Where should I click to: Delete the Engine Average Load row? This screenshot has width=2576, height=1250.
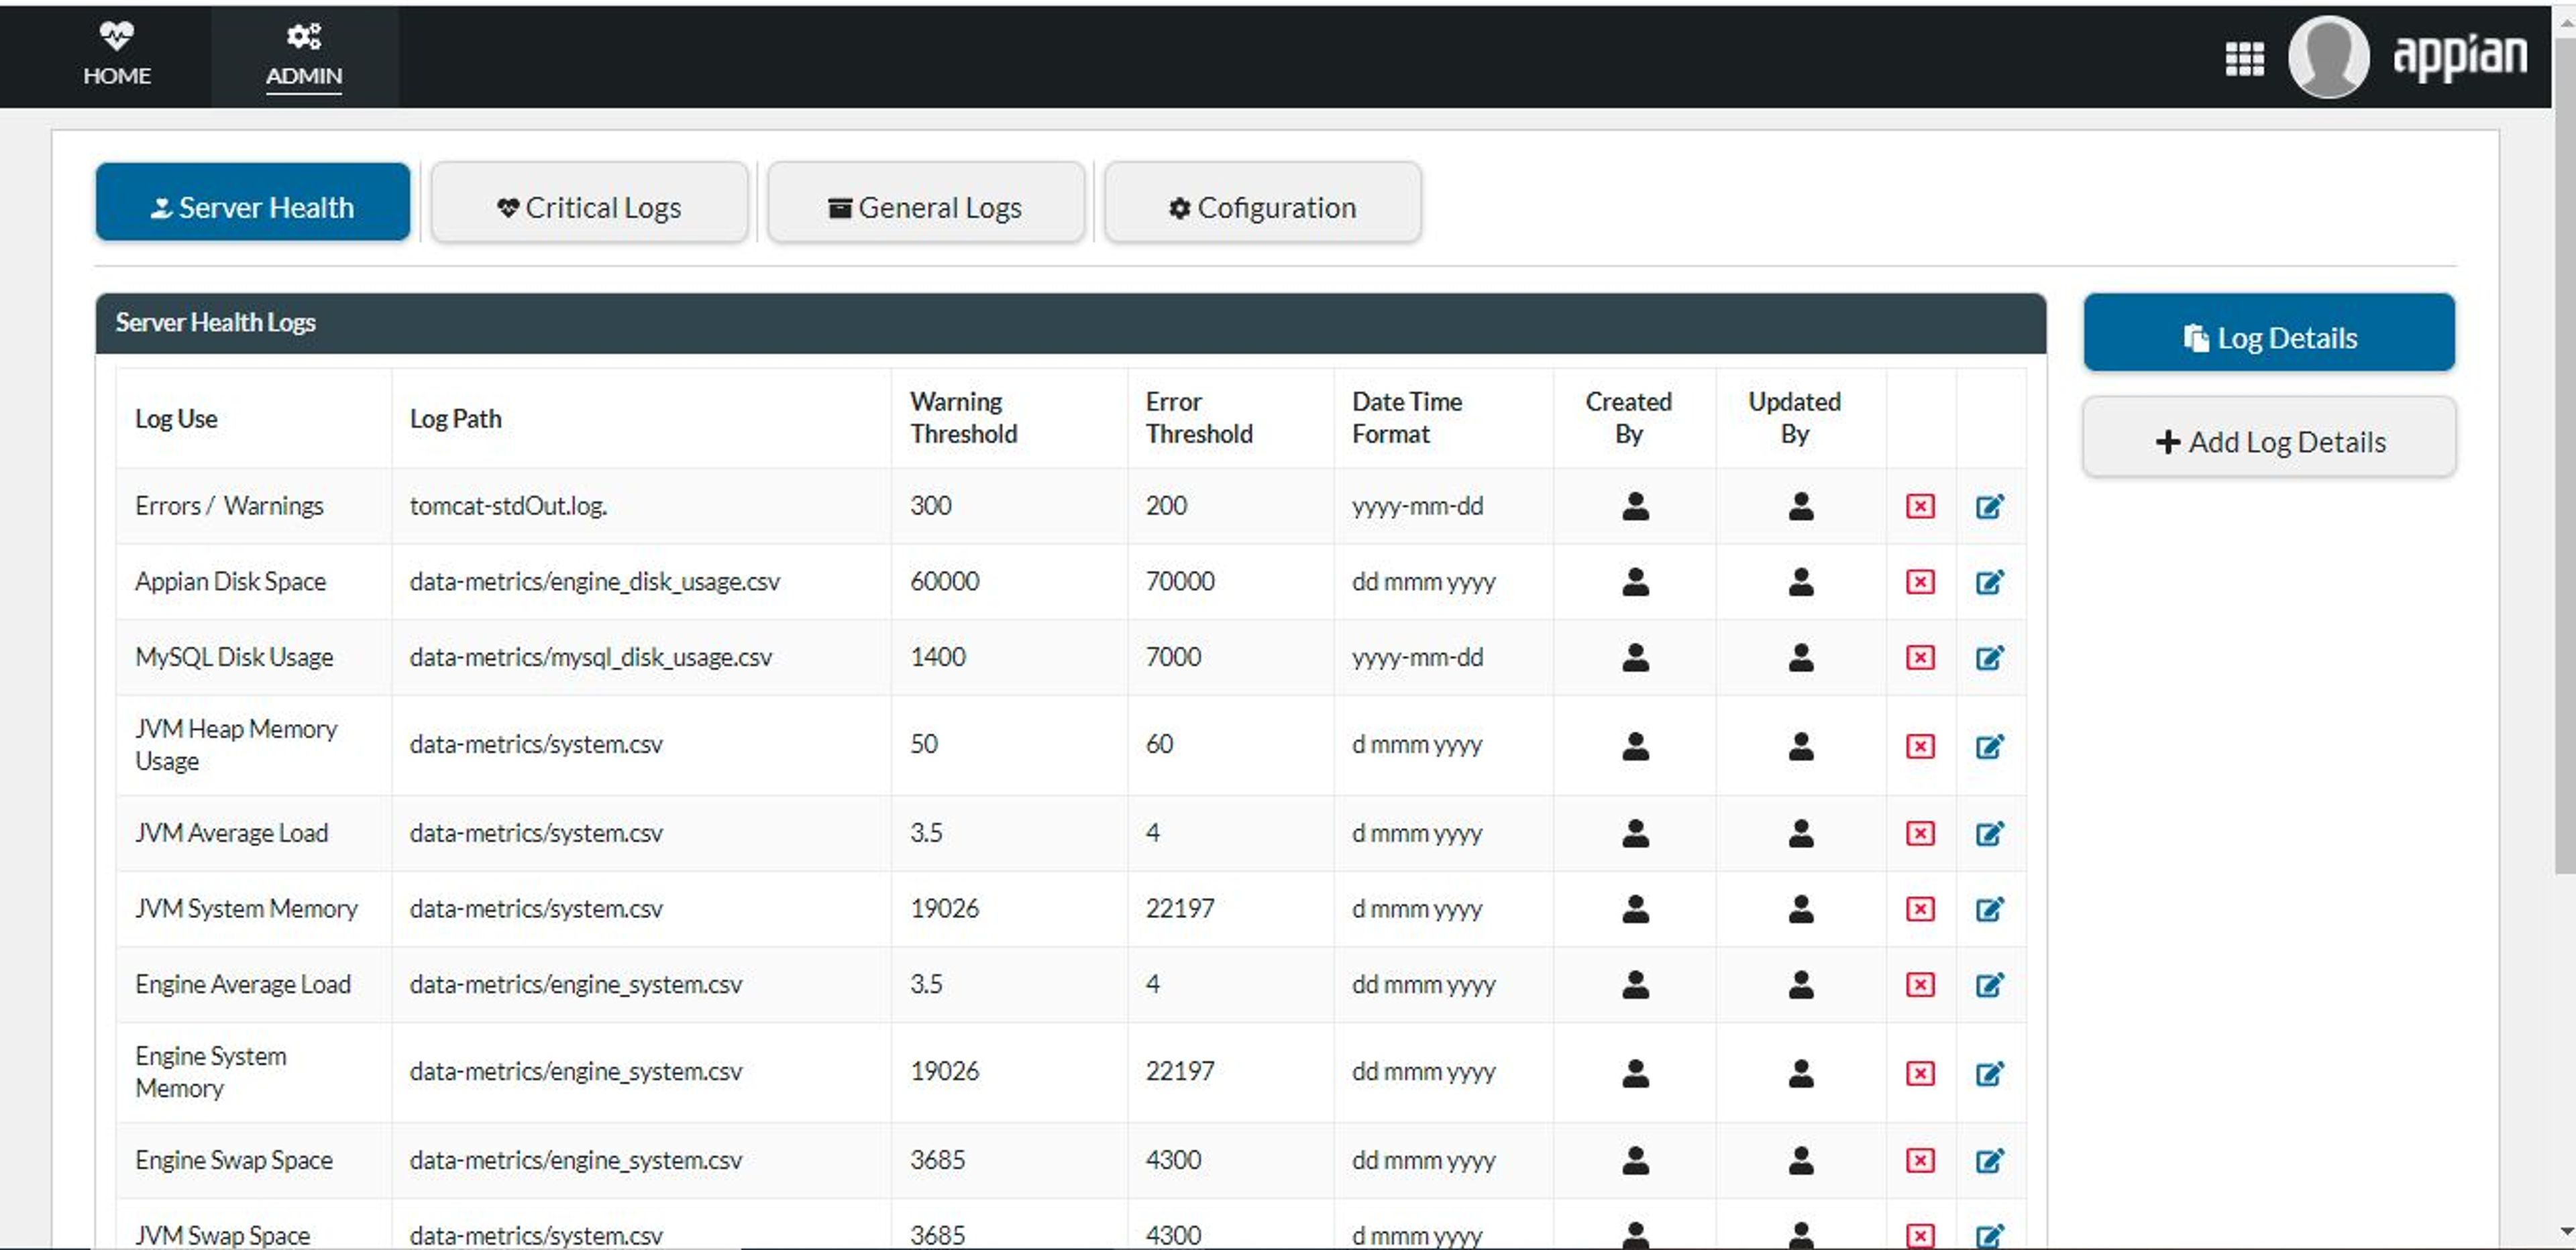[1919, 985]
